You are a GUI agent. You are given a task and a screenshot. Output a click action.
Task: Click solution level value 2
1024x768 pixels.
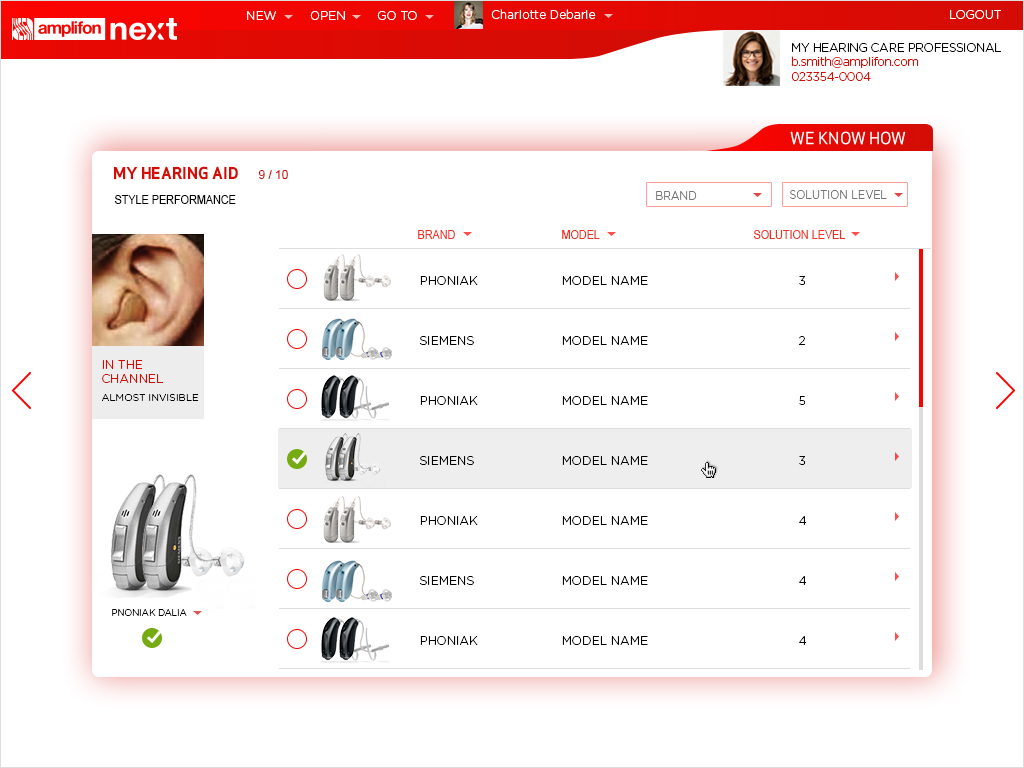[802, 340]
